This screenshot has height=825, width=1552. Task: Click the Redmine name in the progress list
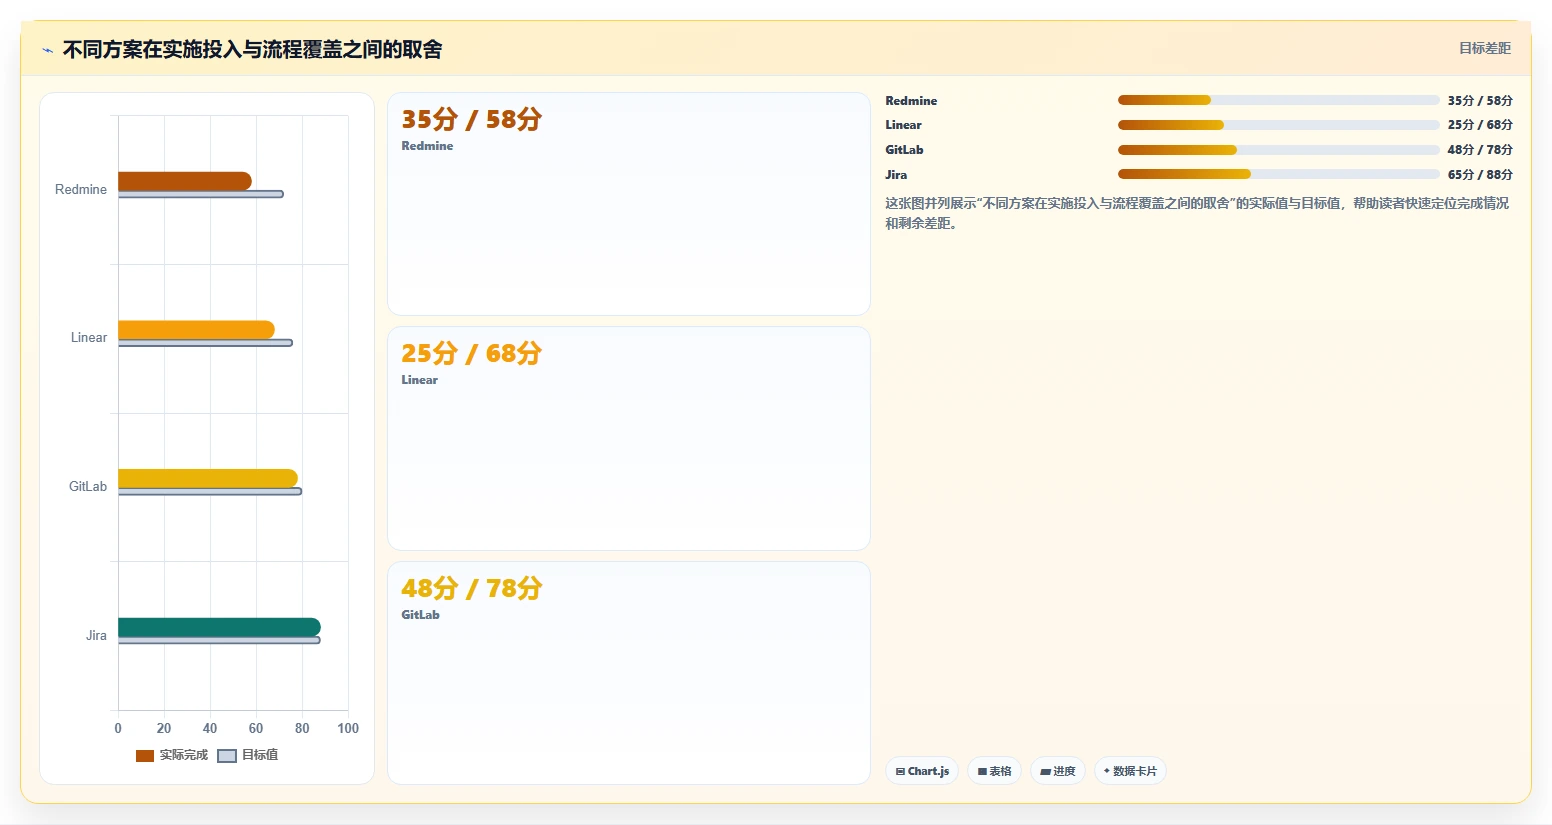(x=911, y=101)
